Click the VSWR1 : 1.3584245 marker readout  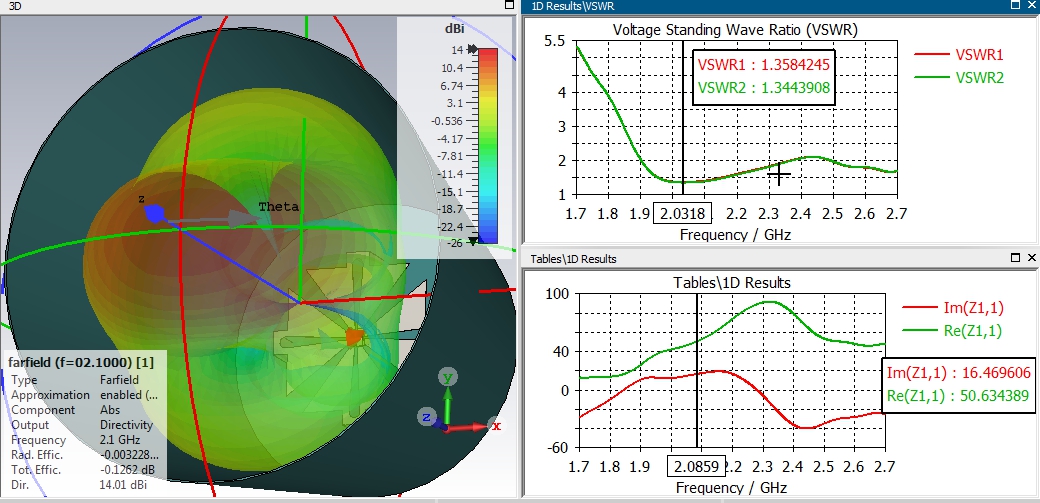[763, 65]
